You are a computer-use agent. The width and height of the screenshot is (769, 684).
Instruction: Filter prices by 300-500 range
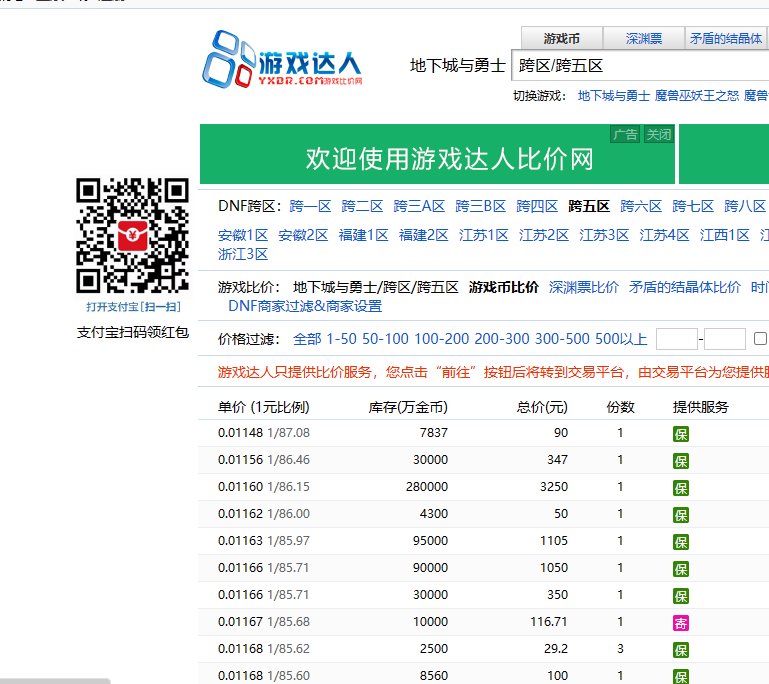pyautogui.click(x=563, y=339)
